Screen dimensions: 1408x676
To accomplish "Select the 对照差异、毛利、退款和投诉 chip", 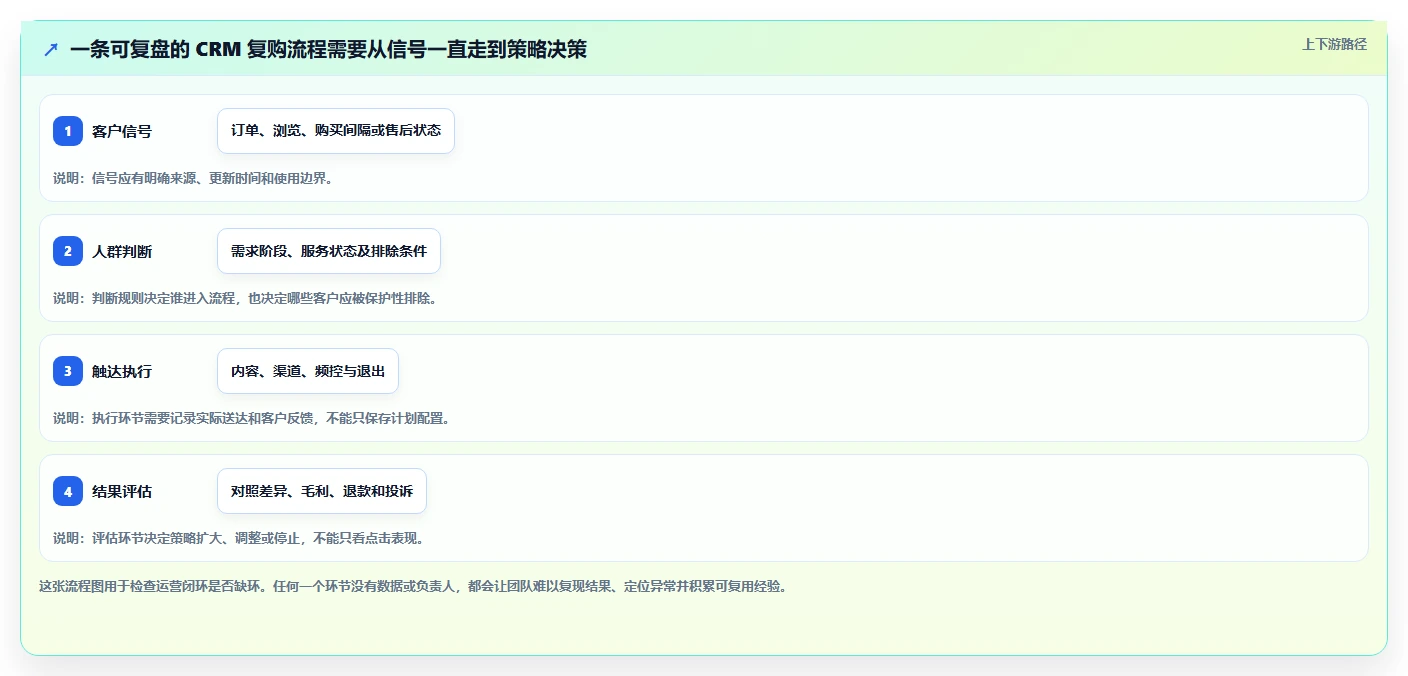I will point(322,491).
